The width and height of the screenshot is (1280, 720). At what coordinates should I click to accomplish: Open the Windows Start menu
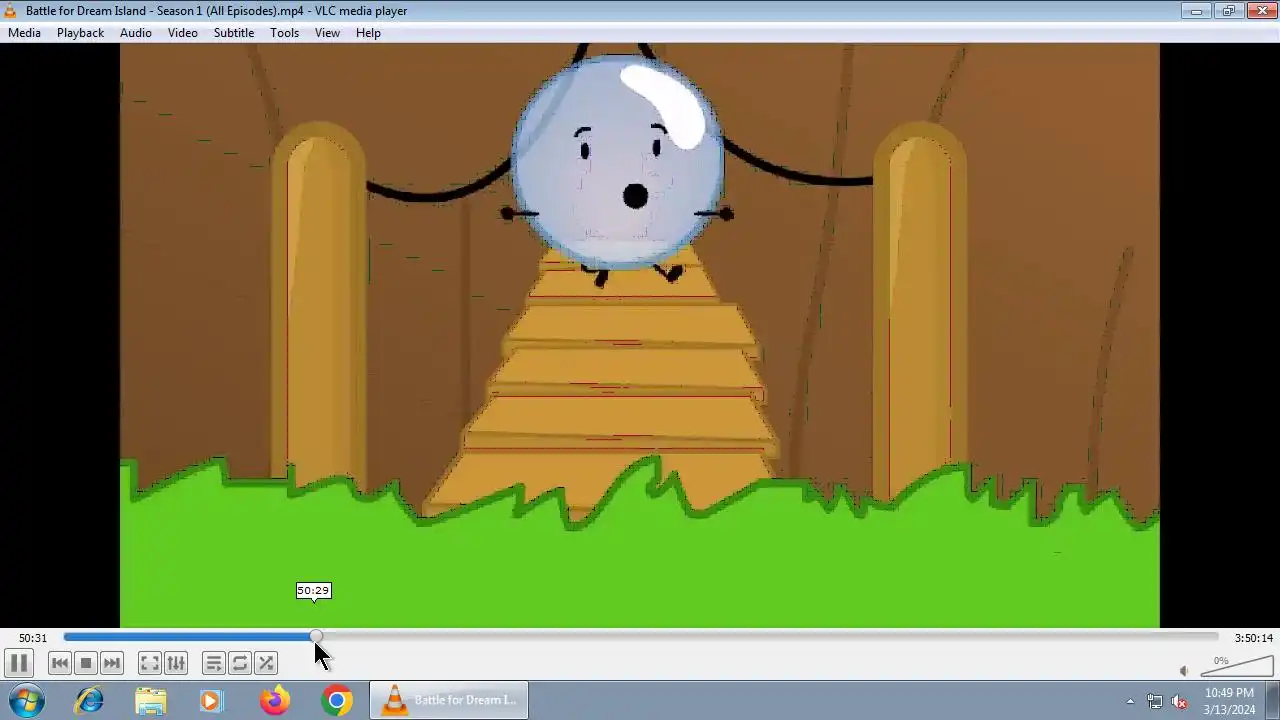point(27,700)
